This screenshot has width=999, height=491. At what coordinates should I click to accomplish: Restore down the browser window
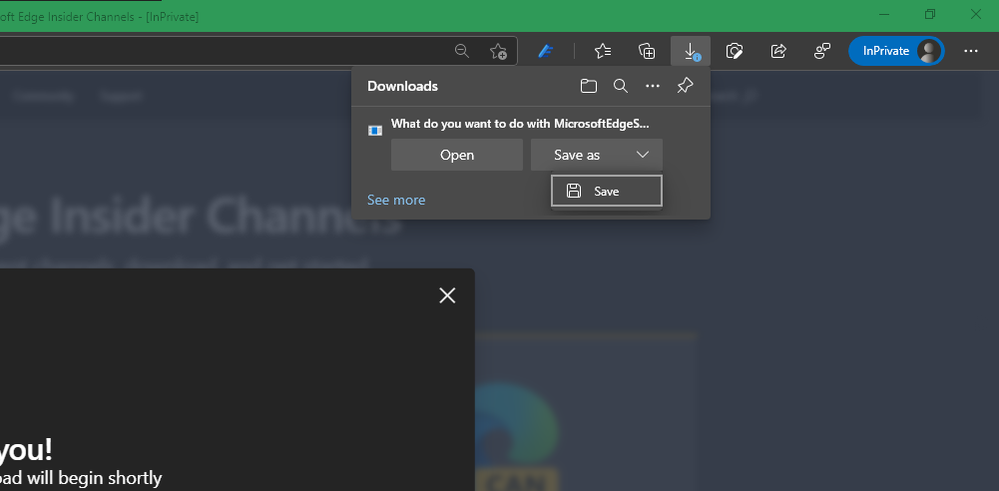930,14
